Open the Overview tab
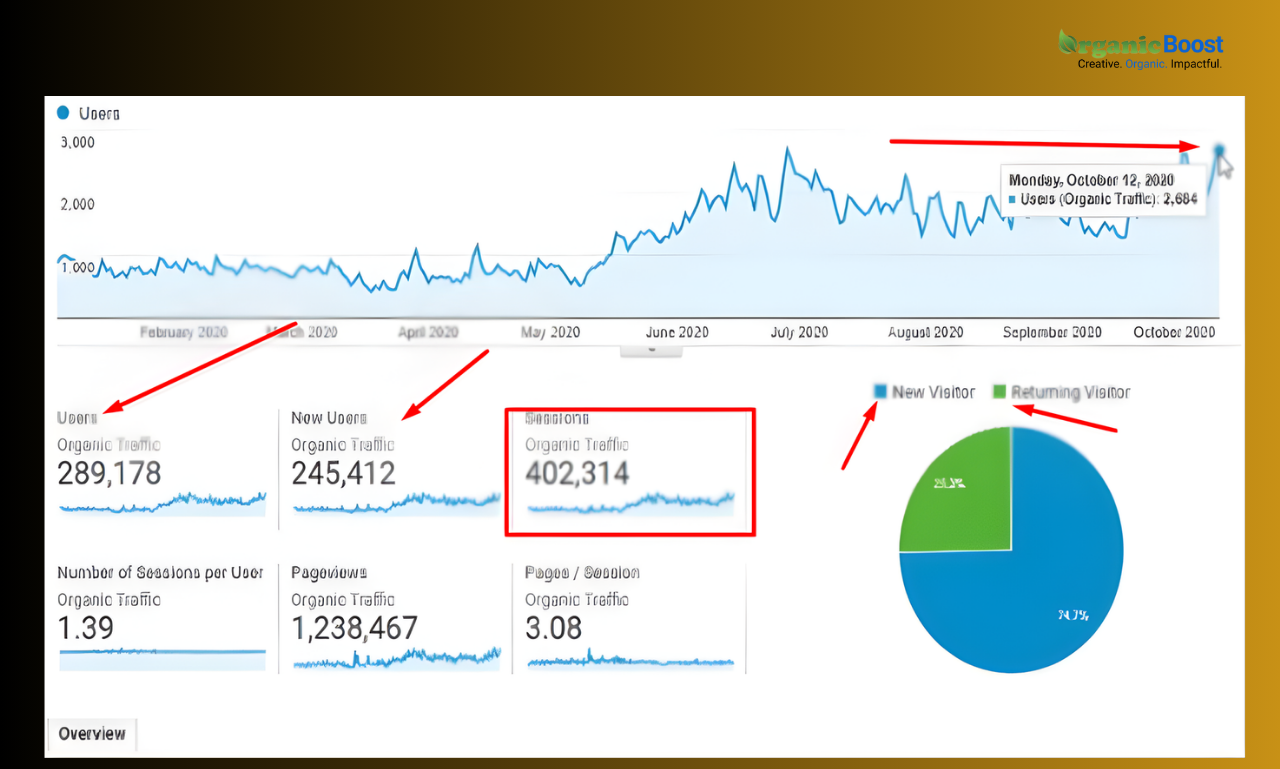The height and width of the screenshot is (769, 1280). pyautogui.click(x=92, y=734)
